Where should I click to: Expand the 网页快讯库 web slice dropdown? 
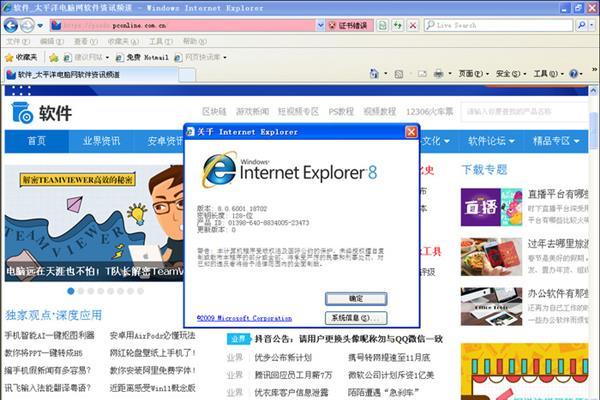click(225, 57)
